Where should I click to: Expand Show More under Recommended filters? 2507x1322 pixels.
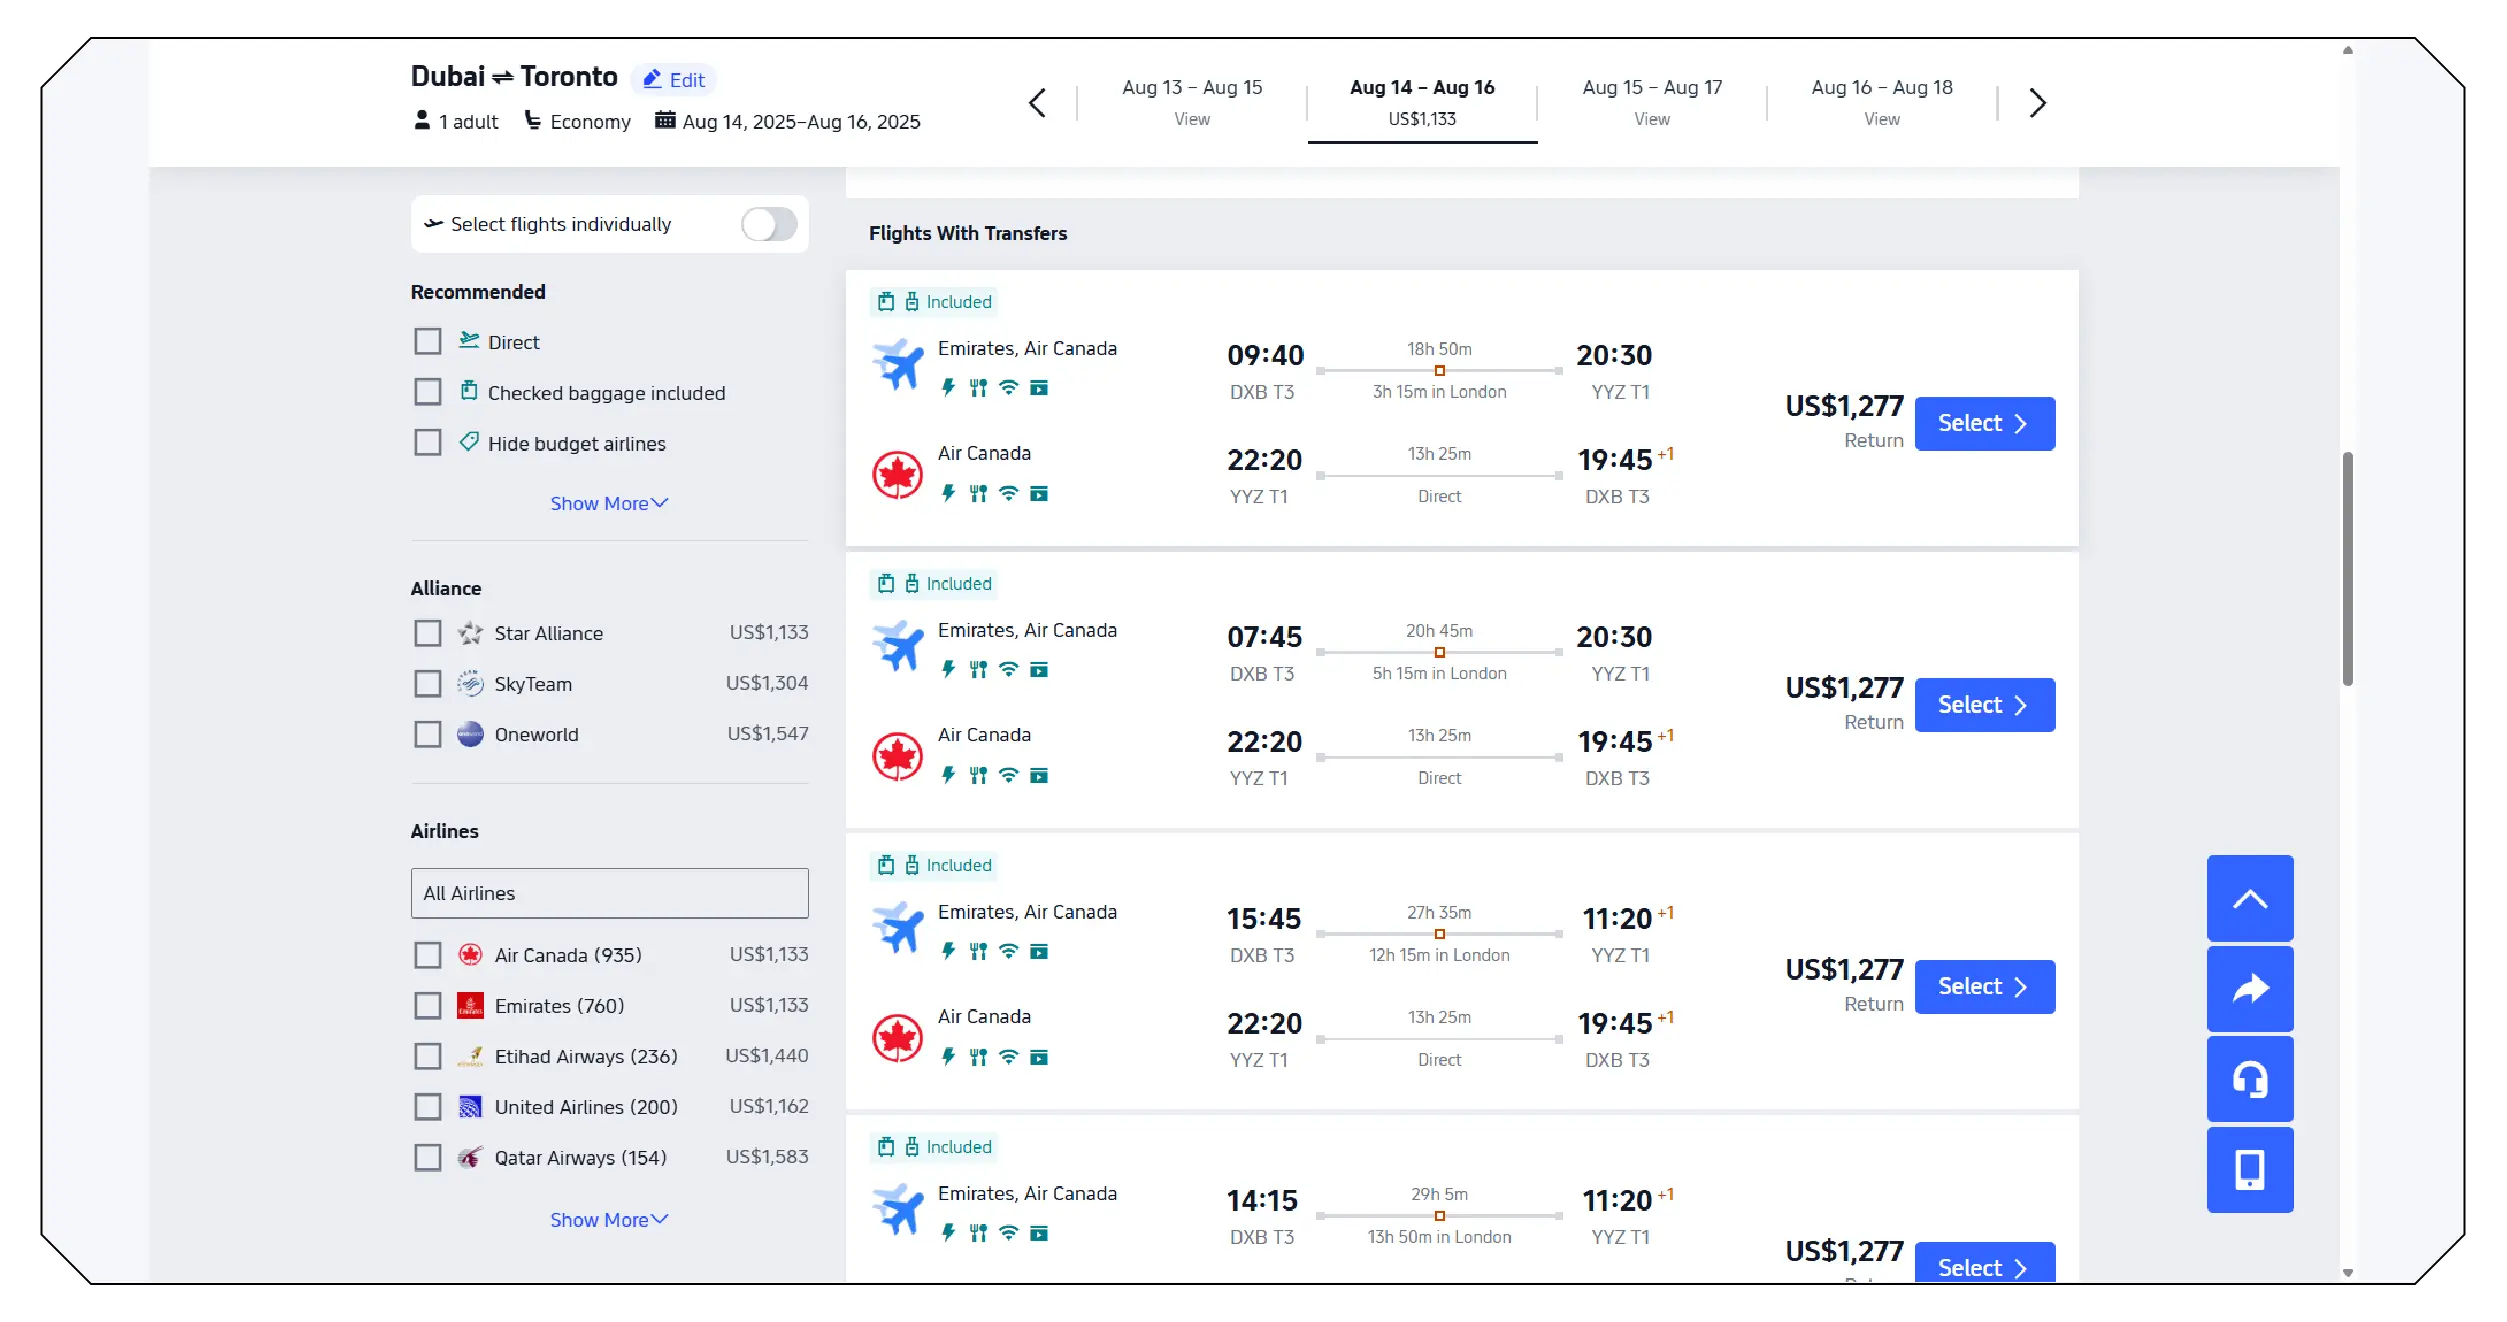pos(608,503)
